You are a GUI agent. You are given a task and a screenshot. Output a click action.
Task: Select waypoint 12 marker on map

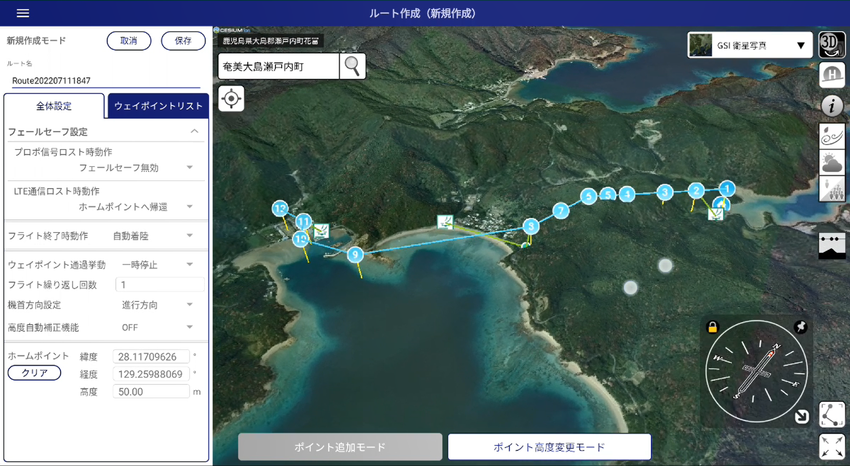(280, 208)
